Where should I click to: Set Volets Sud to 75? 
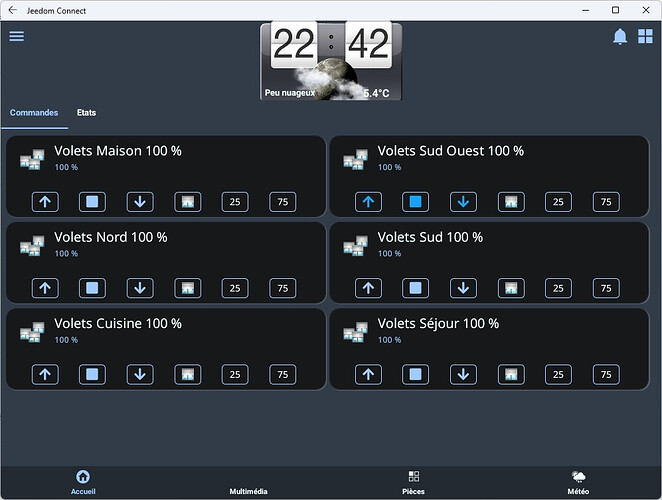coord(606,288)
